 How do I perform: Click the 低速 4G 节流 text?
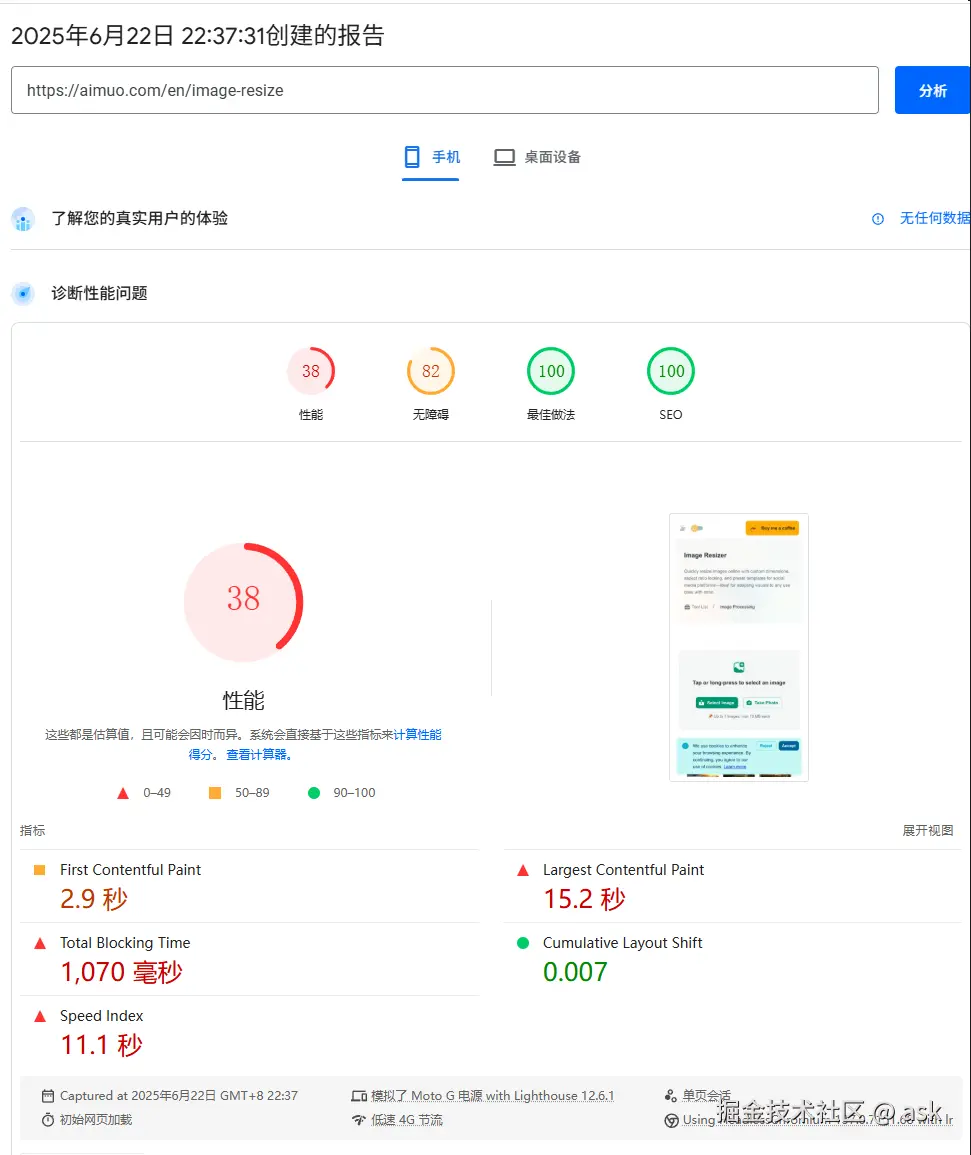click(407, 1120)
